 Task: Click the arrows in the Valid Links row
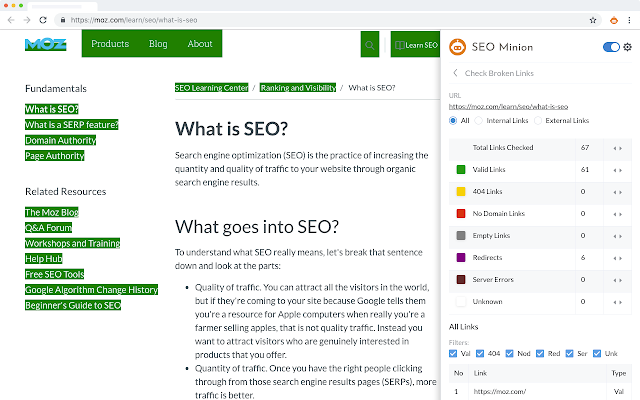pyautogui.click(x=617, y=170)
